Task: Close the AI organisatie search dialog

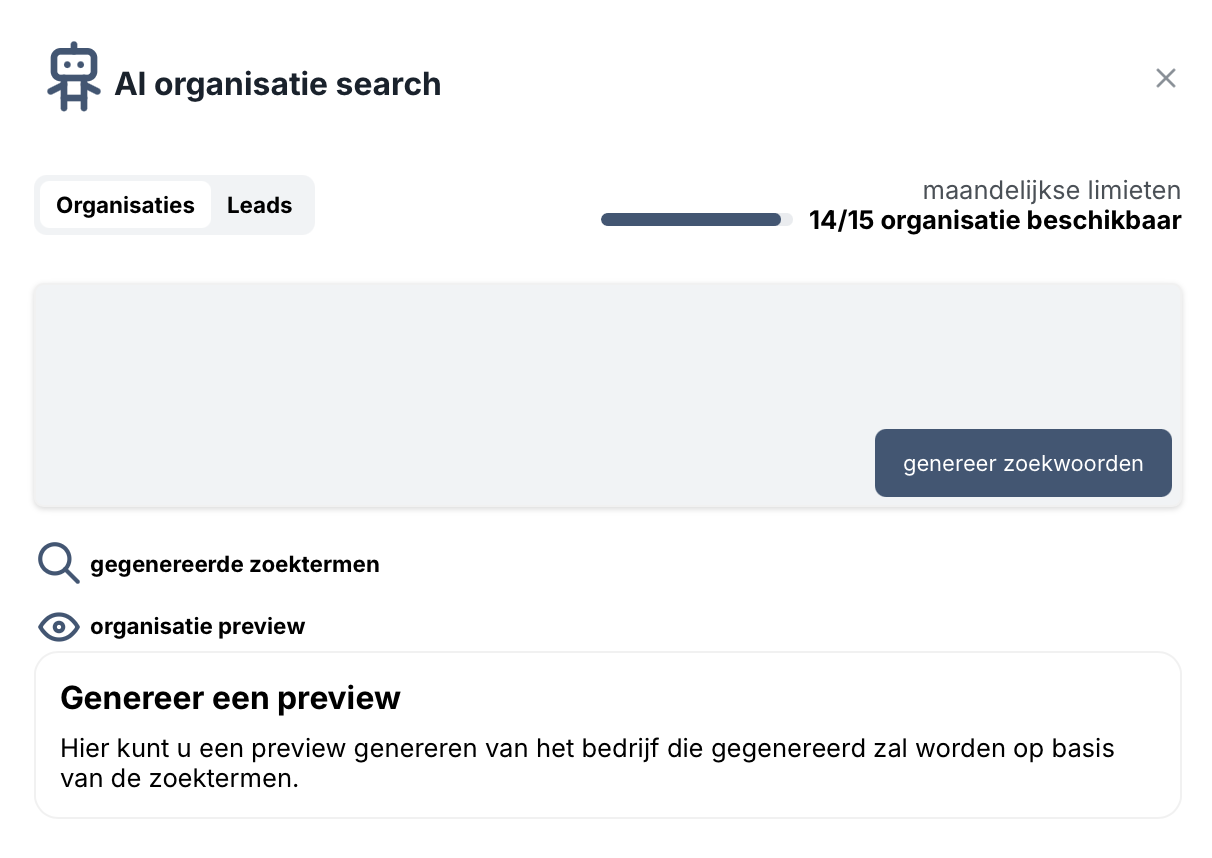Action: [x=1165, y=78]
